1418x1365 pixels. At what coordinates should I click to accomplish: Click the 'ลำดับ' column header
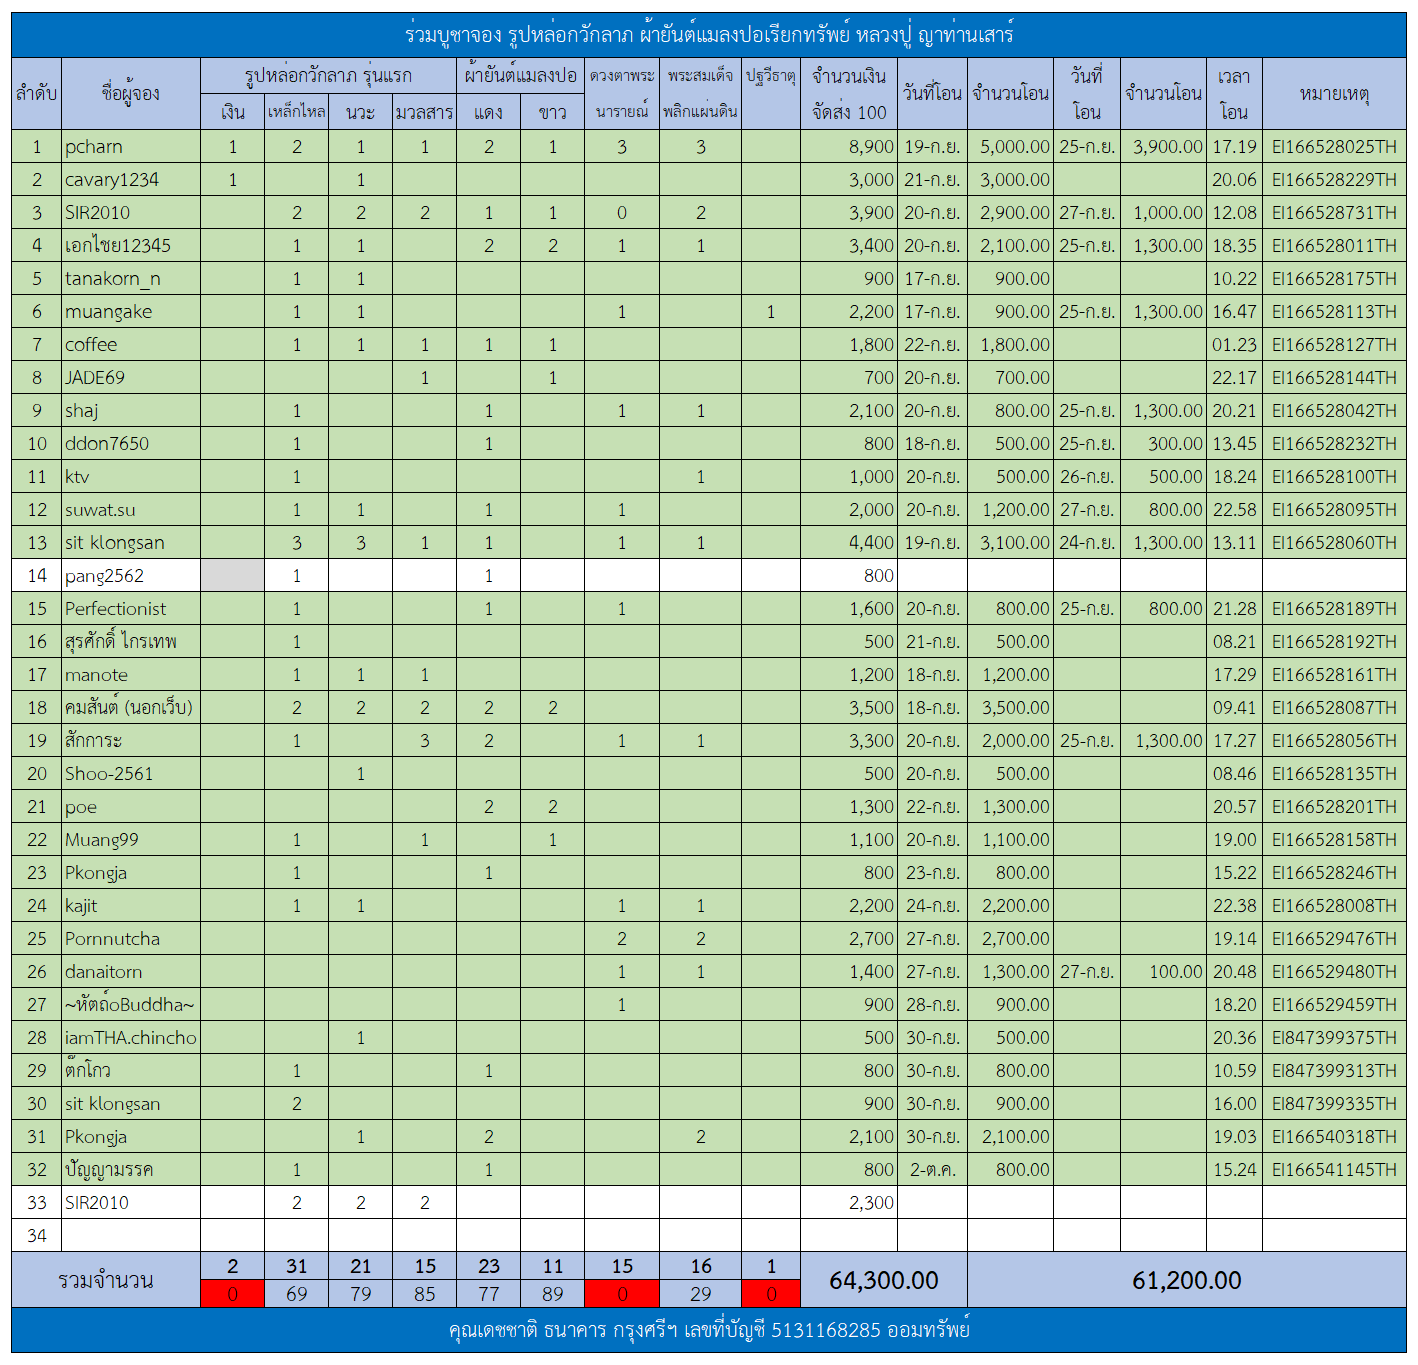click(x=36, y=94)
